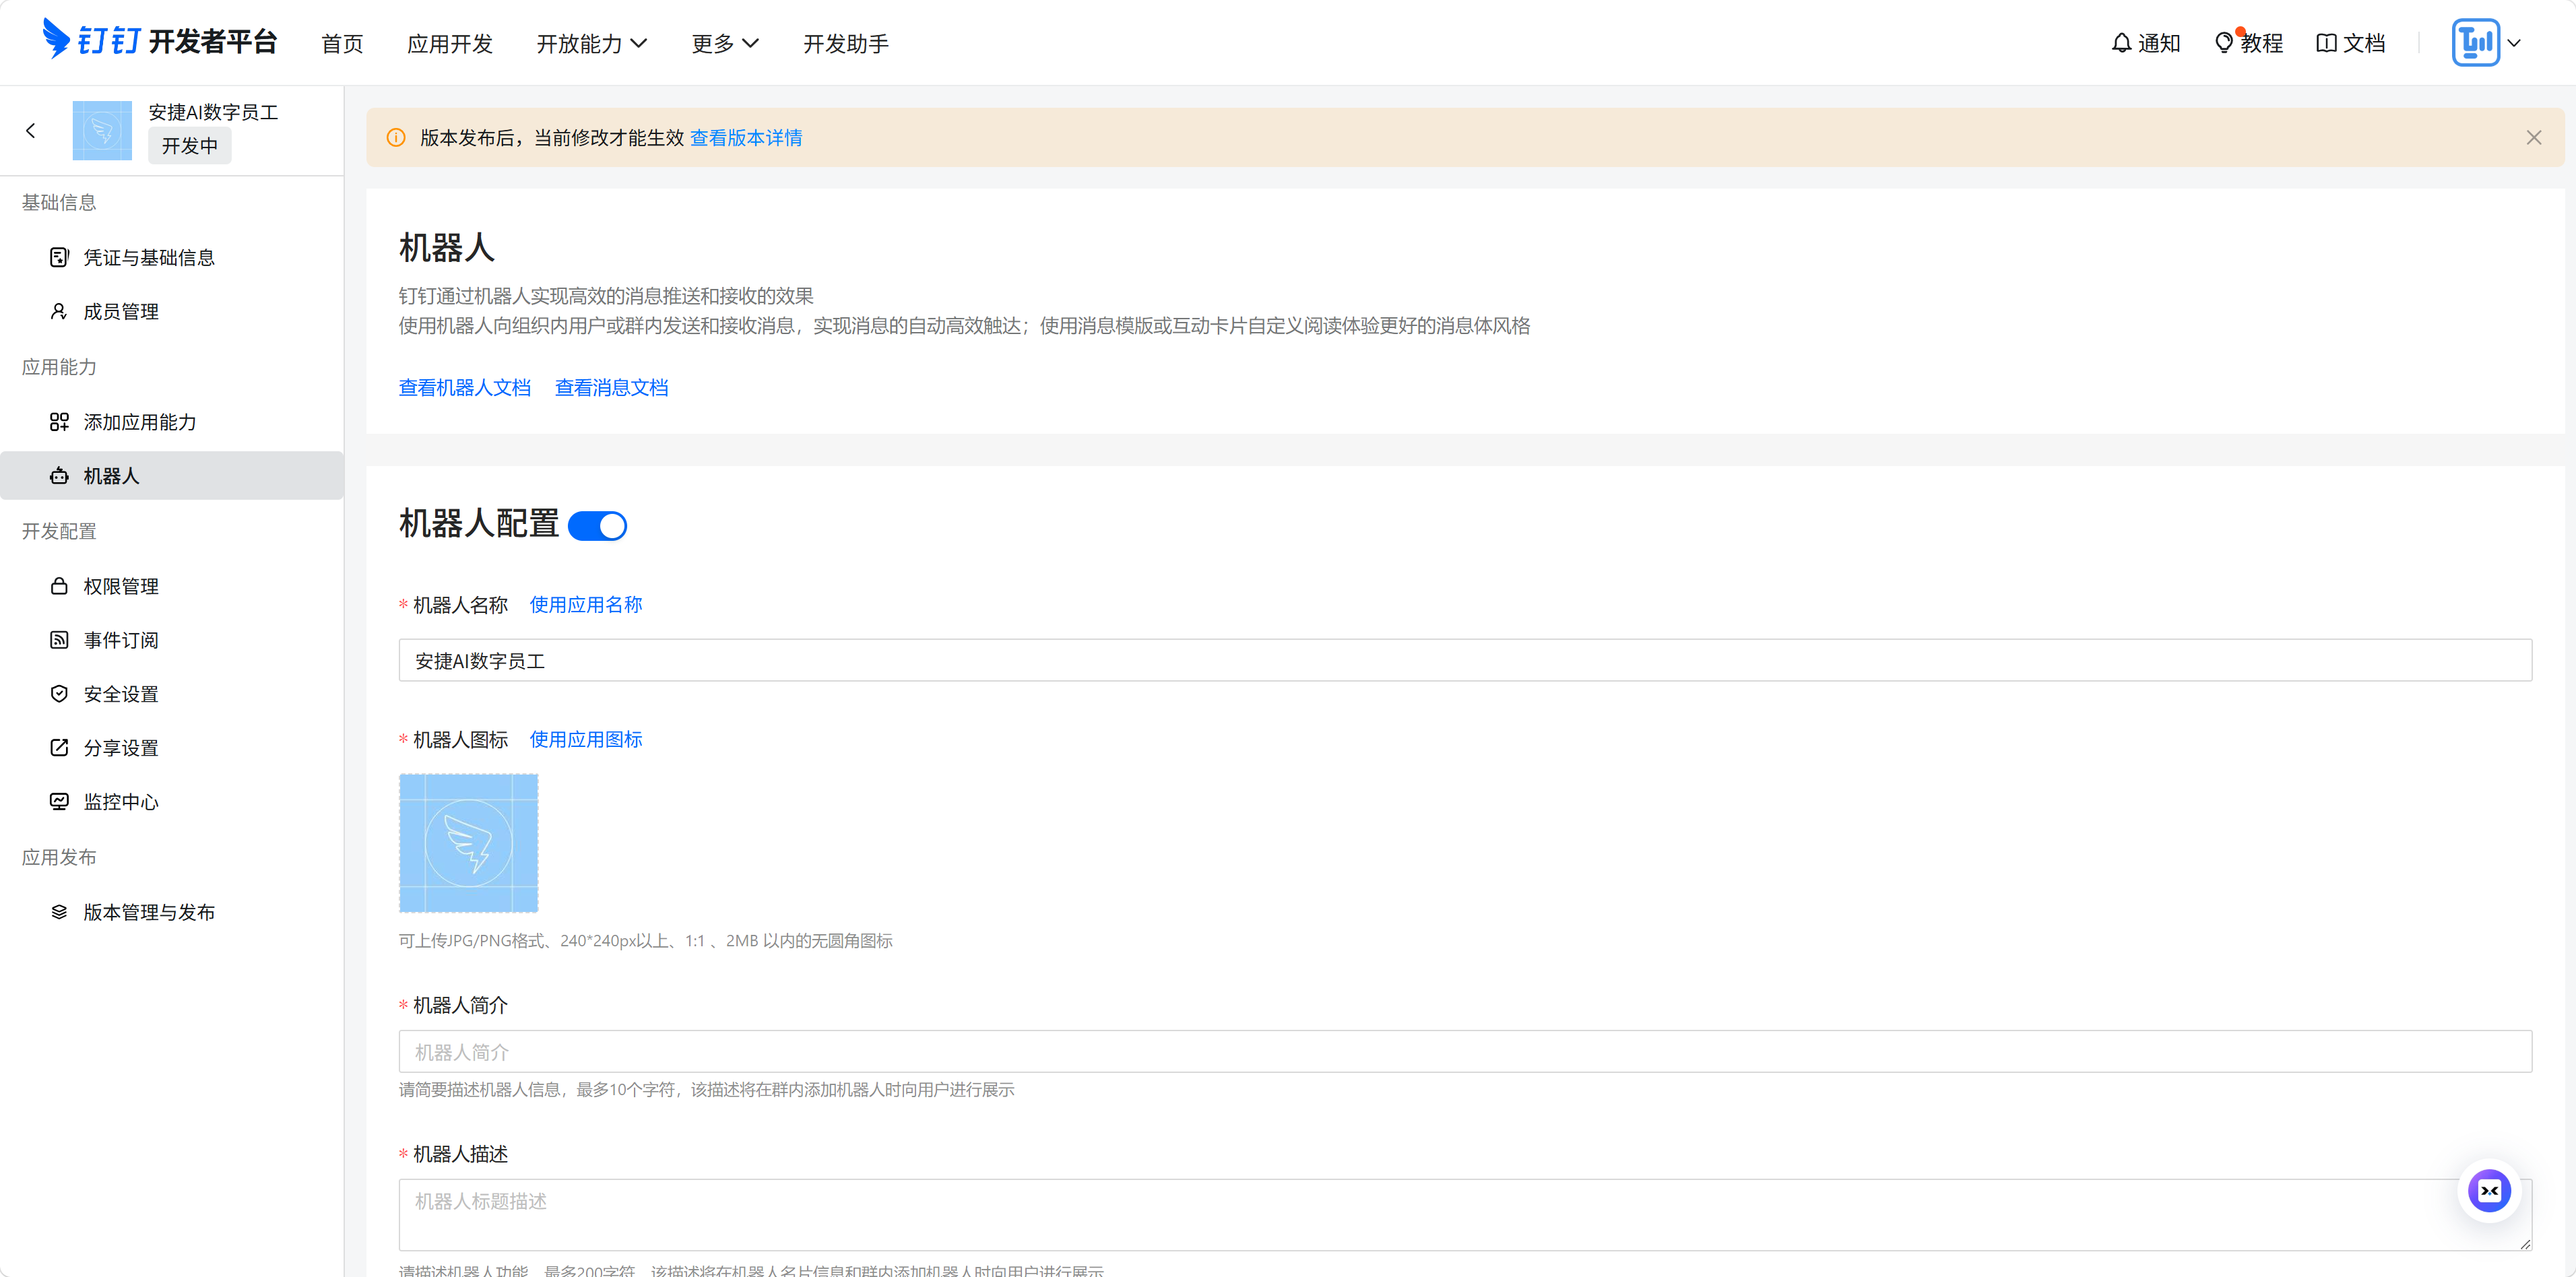
Task: Select 安全设置 in the sidebar
Action: (172, 694)
